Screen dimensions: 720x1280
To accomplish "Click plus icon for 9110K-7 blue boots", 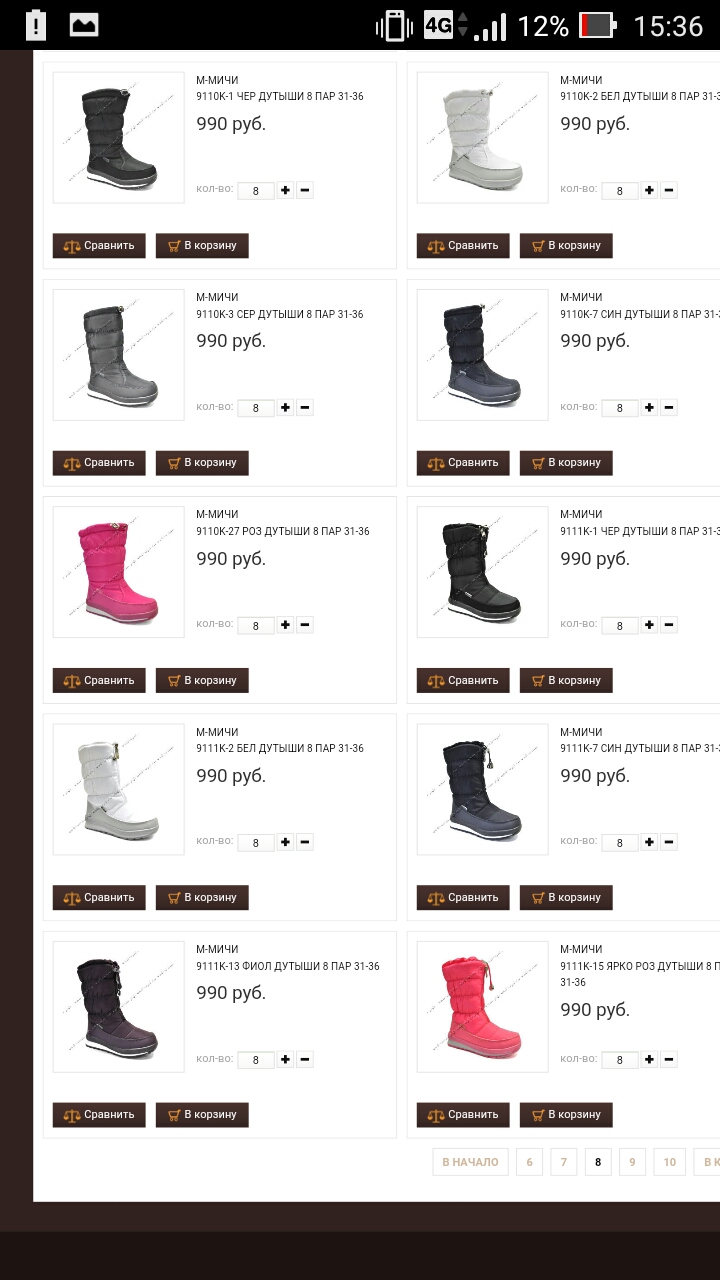I will click(x=649, y=407).
